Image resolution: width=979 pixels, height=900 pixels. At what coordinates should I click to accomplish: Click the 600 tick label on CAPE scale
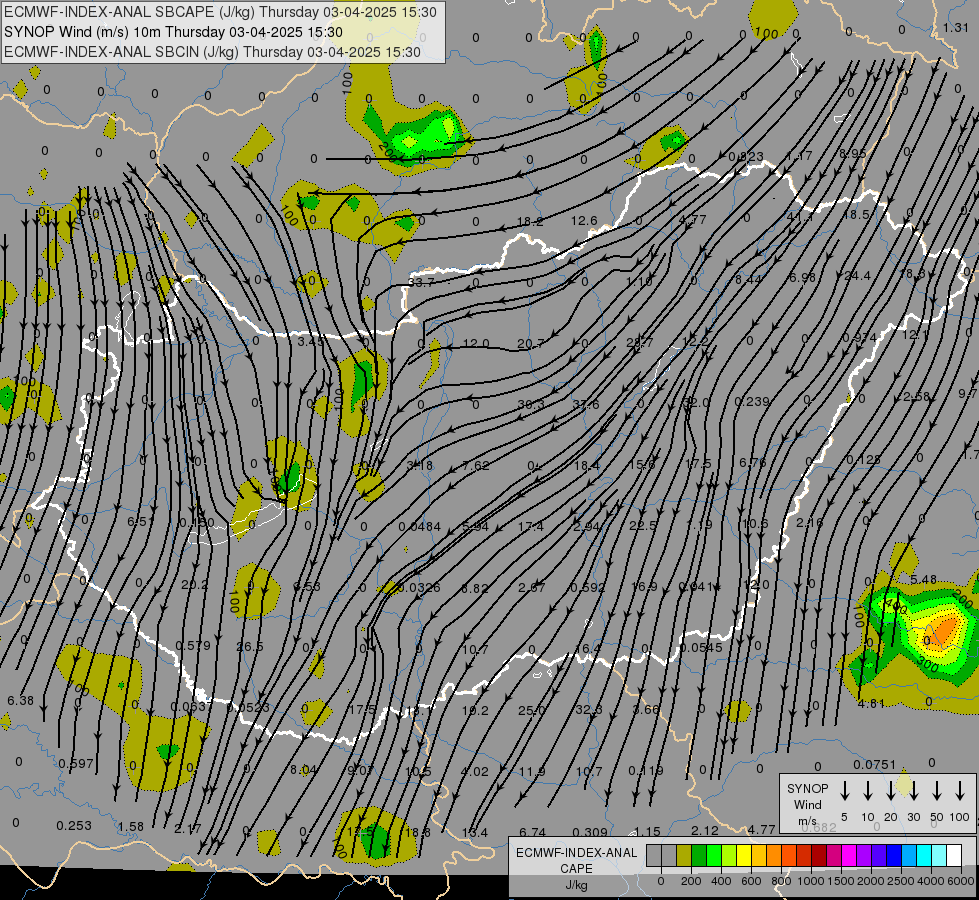[x=751, y=881]
